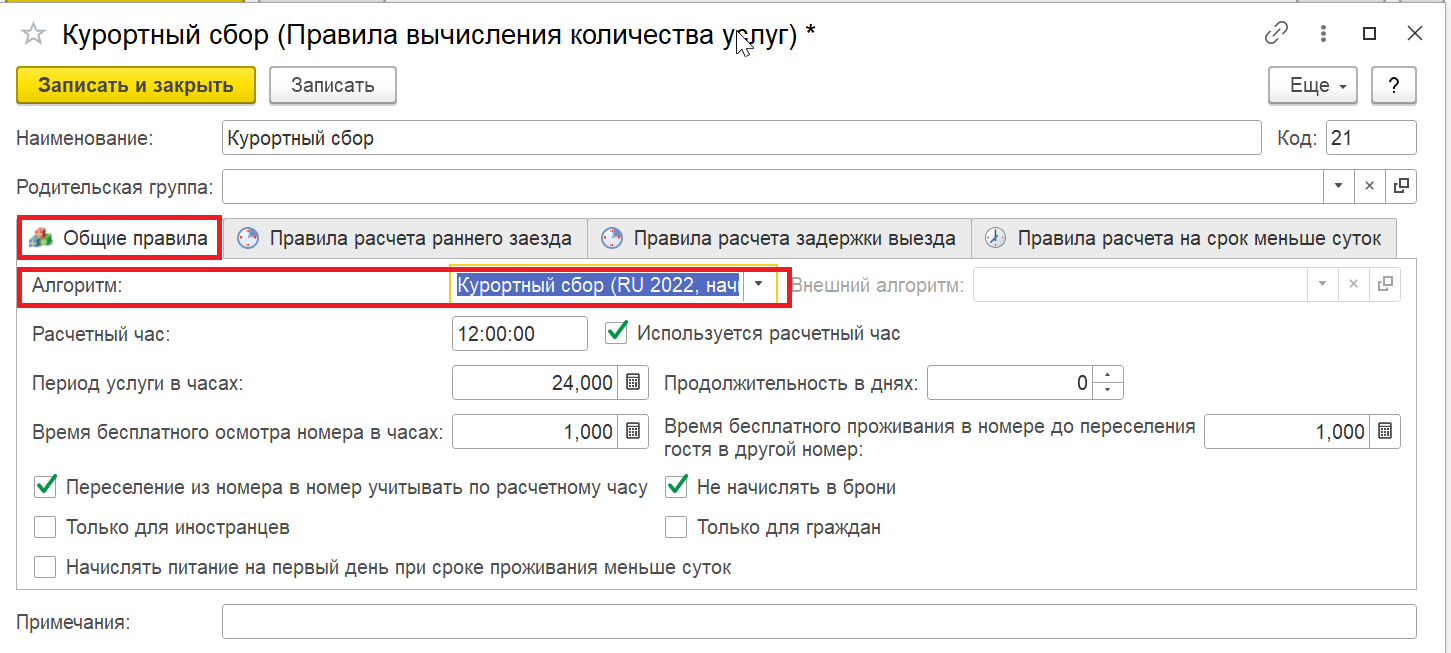Open Правила расчета раннего заезда tab

click(404, 238)
